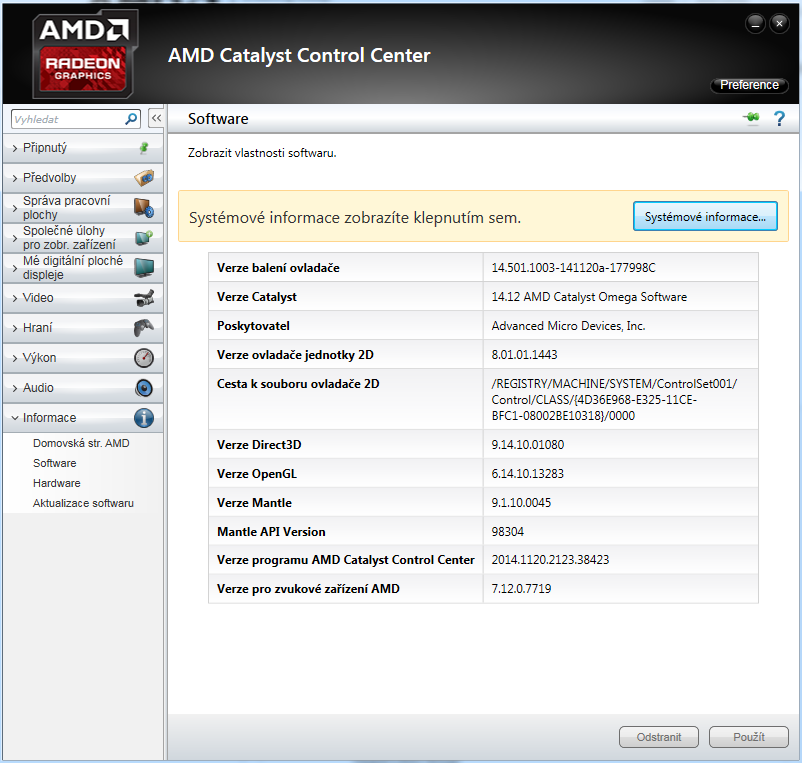Viewport: 802px width, 764px height.
Task: Open Aktualizace softwaru page
Action: [x=83, y=503]
